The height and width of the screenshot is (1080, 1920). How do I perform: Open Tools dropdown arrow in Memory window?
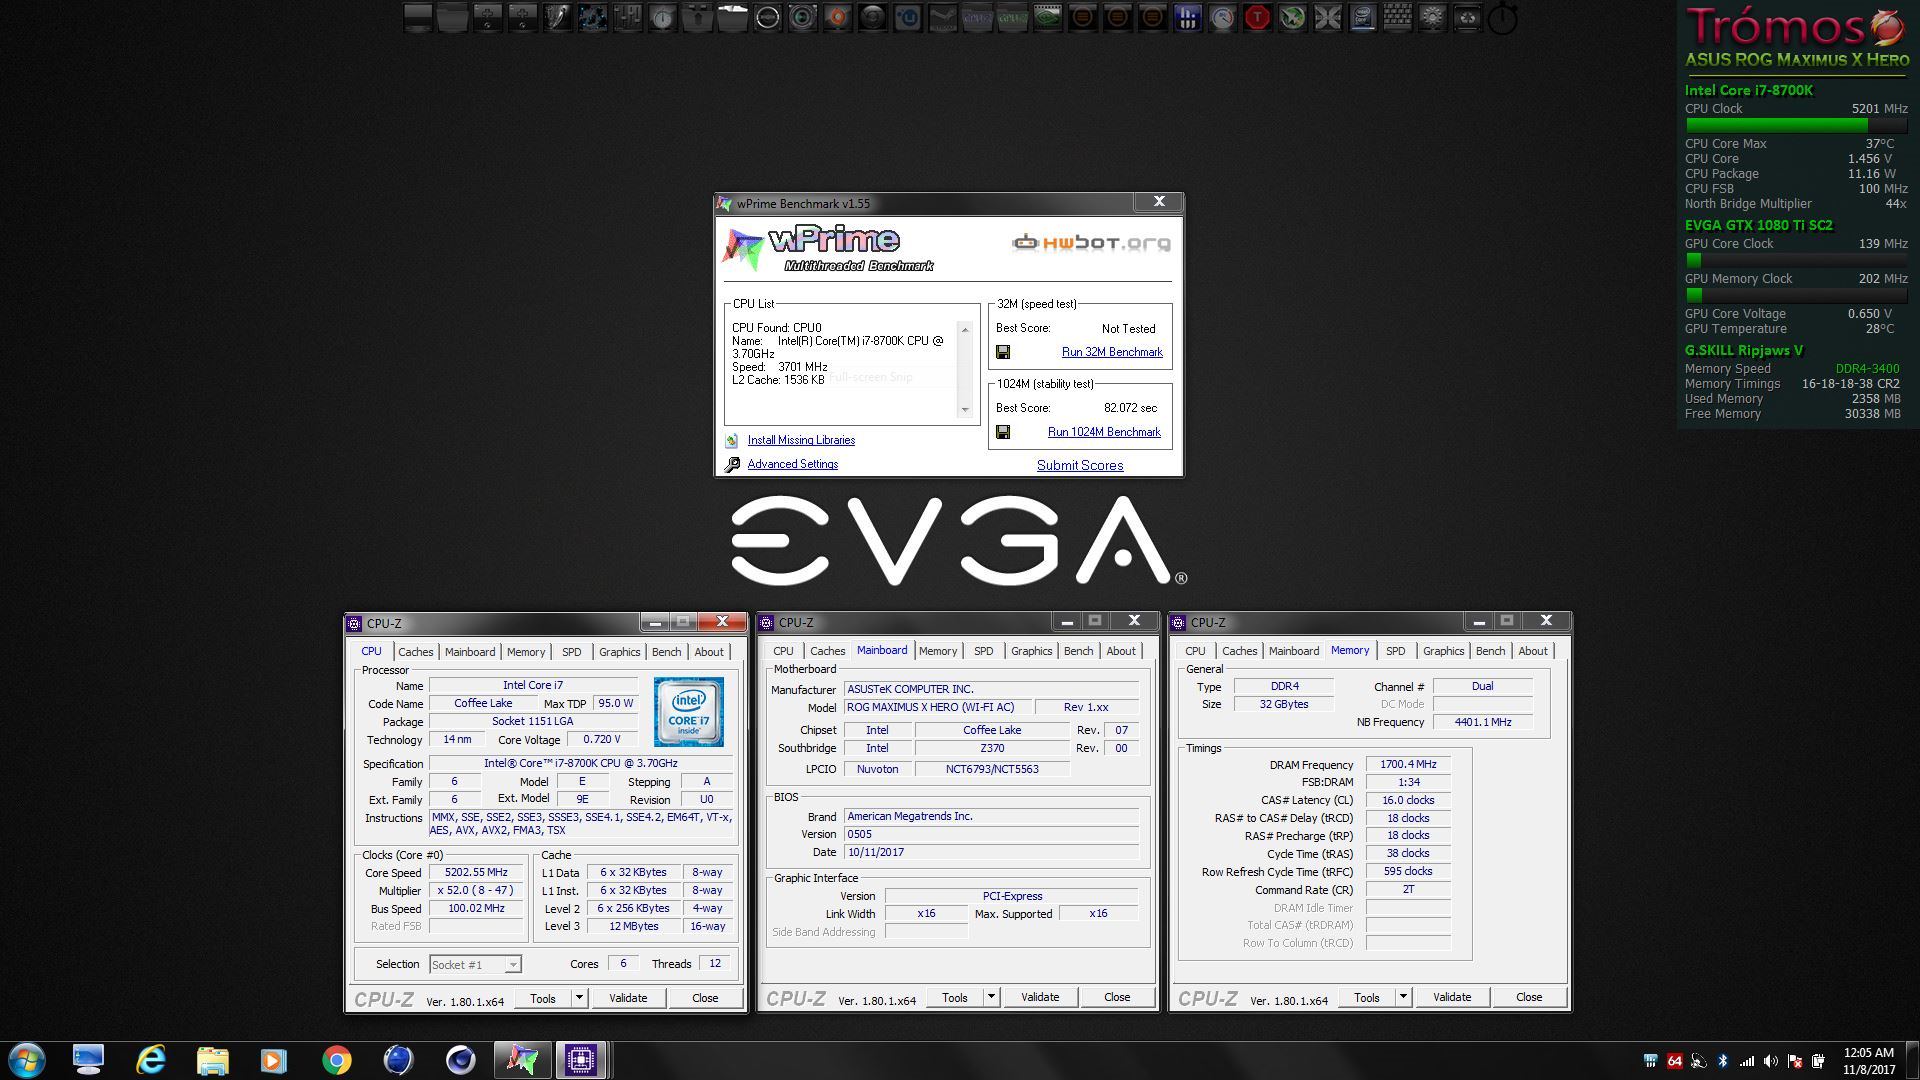pos(1403,997)
